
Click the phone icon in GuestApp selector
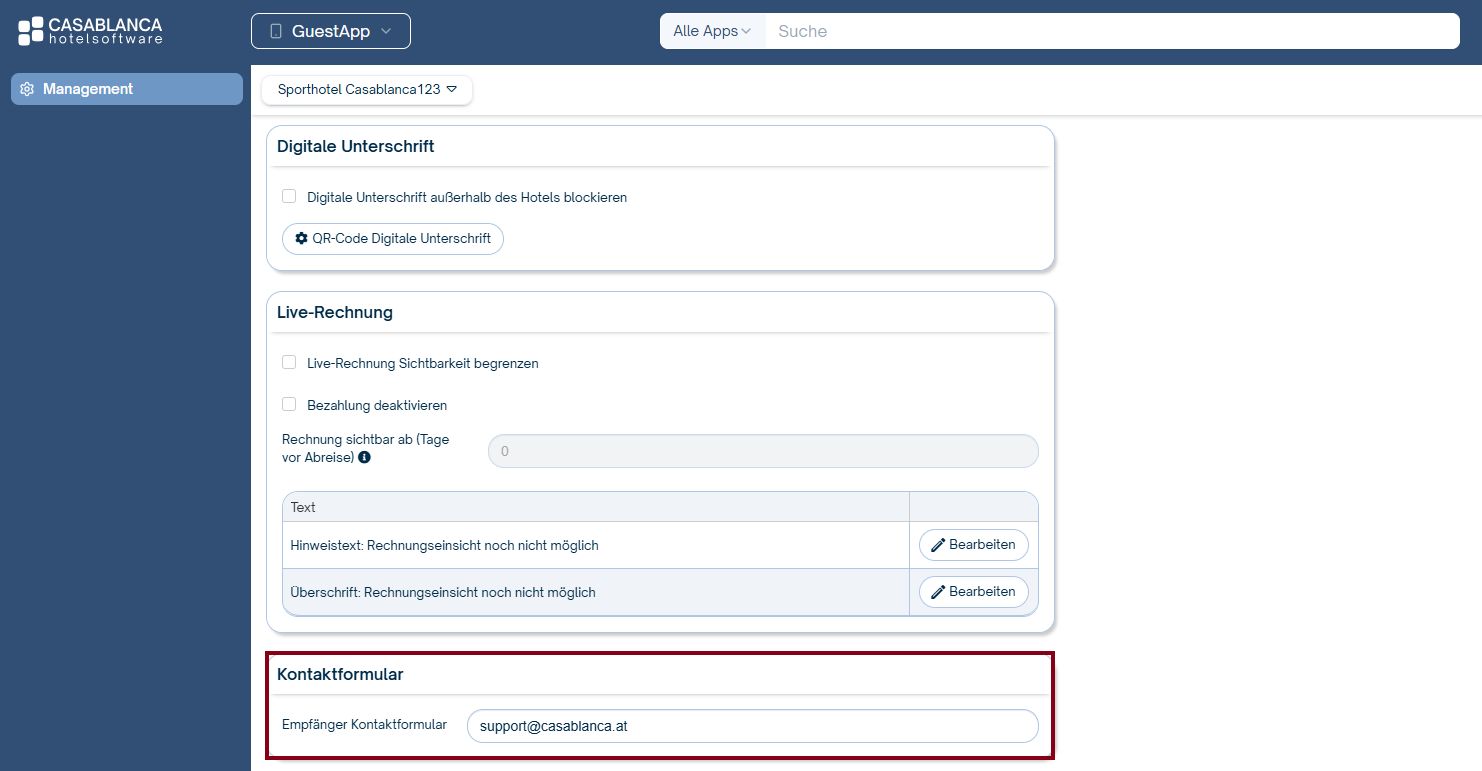tap(276, 31)
